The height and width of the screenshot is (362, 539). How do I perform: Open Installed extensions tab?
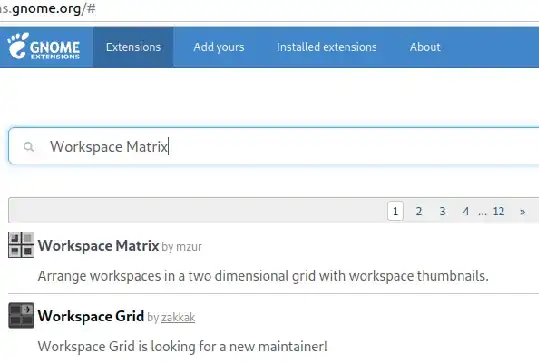327,47
